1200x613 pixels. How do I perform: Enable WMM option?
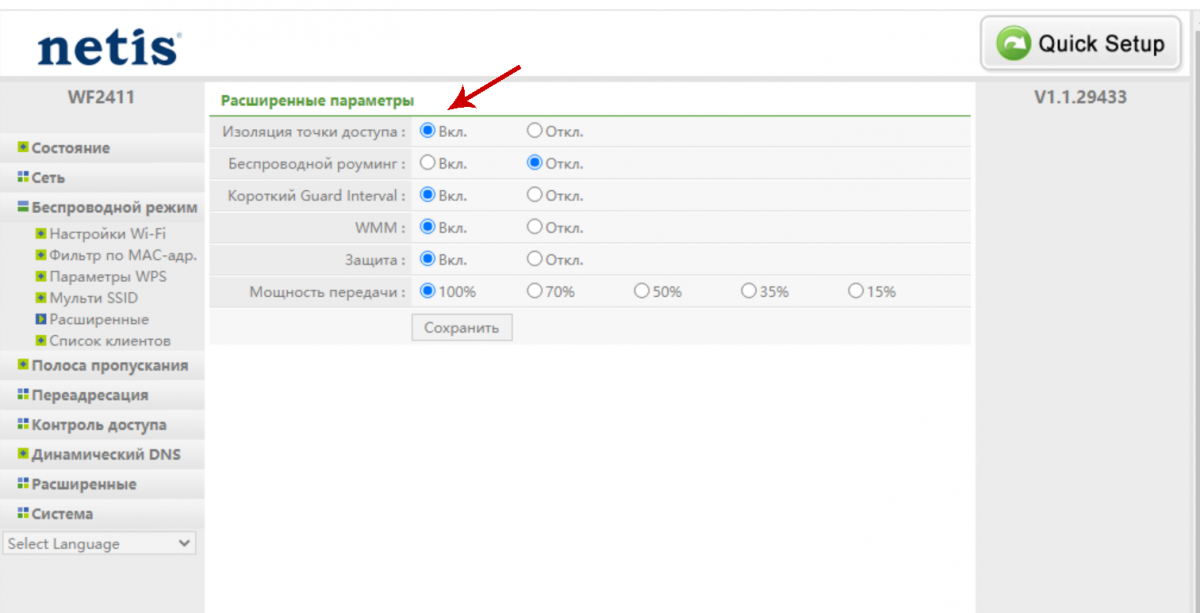427,227
